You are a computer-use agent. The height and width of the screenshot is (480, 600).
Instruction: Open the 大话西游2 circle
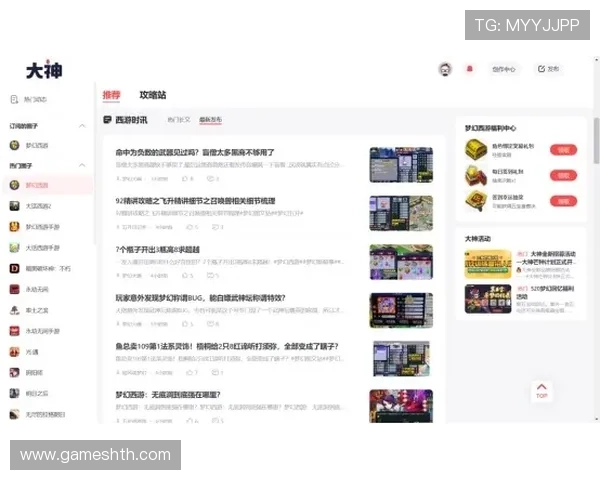(x=30, y=206)
